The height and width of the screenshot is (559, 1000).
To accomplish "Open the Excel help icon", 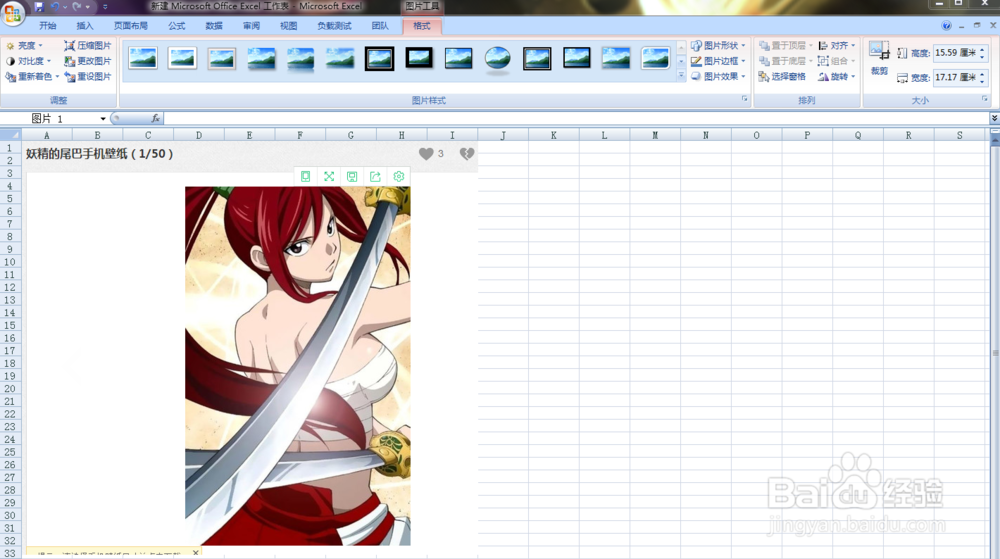I will pyautogui.click(x=946, y=26).
